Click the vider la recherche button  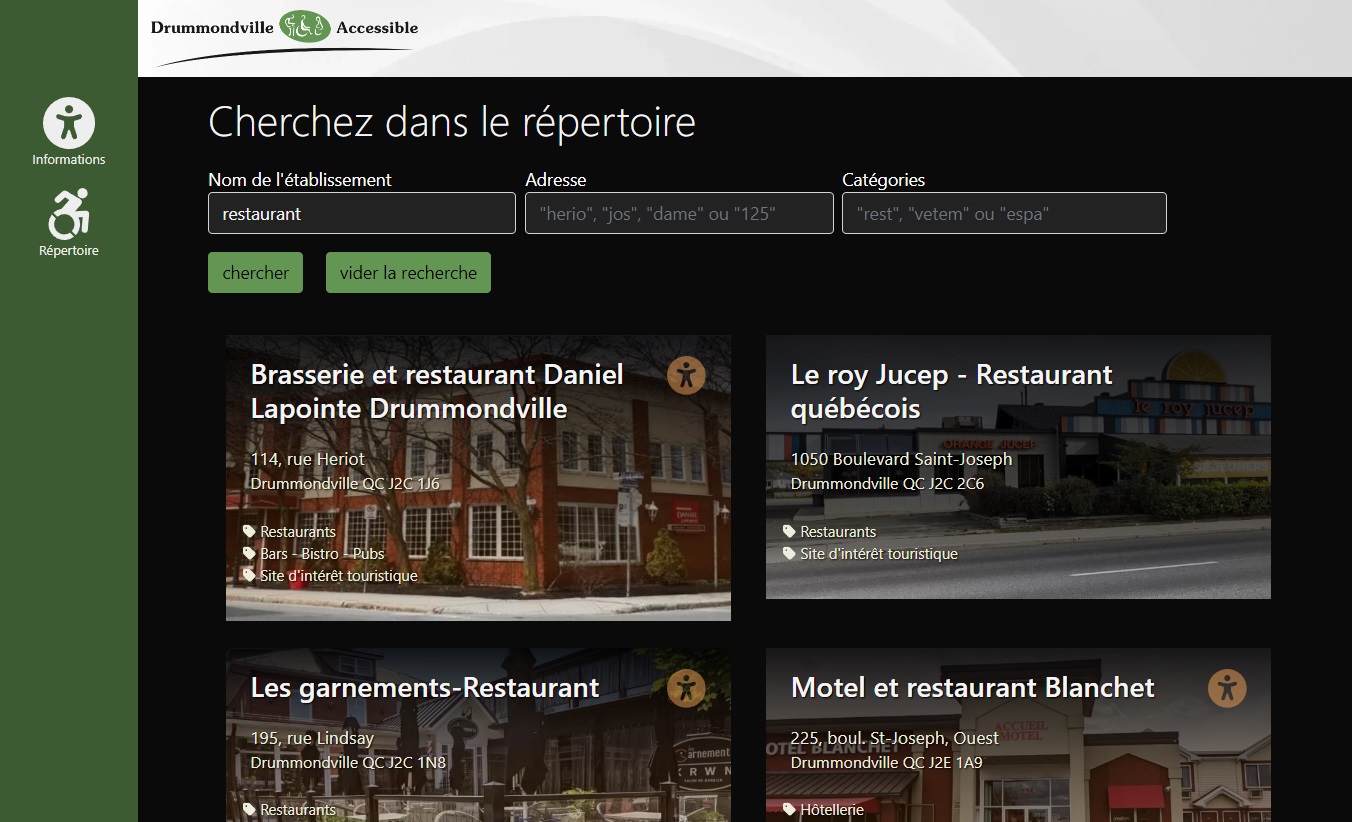click(408, 272)
